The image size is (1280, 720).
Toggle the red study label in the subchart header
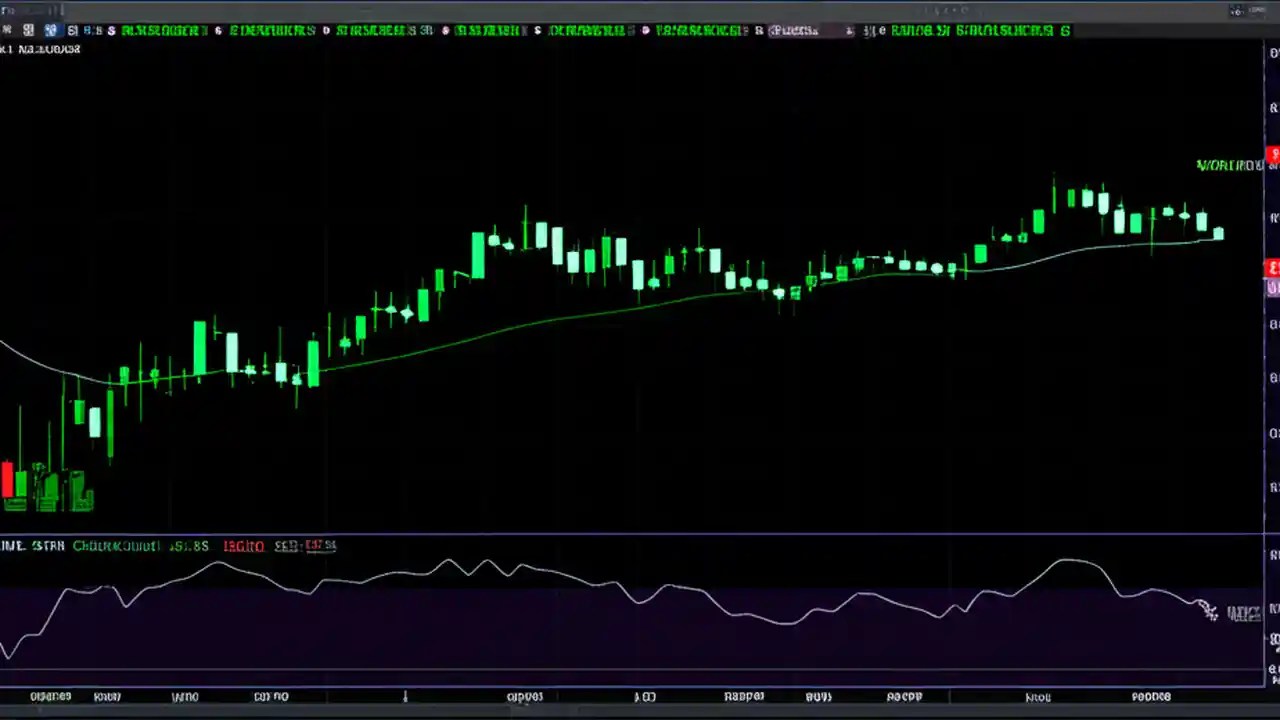[243, 545]
